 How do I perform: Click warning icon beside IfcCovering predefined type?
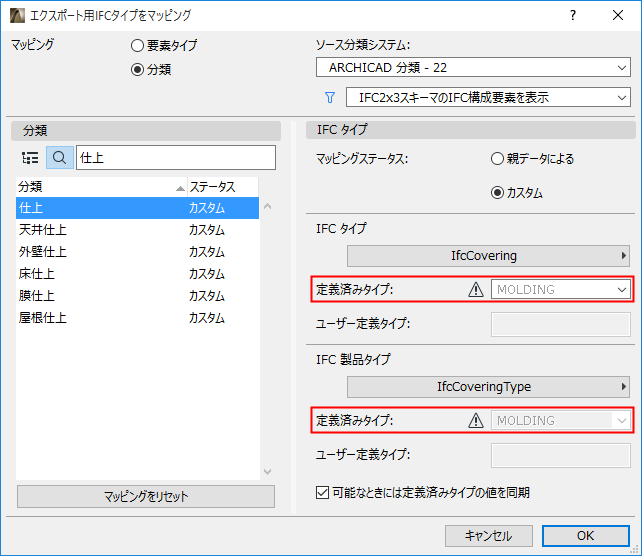point(476,289)
